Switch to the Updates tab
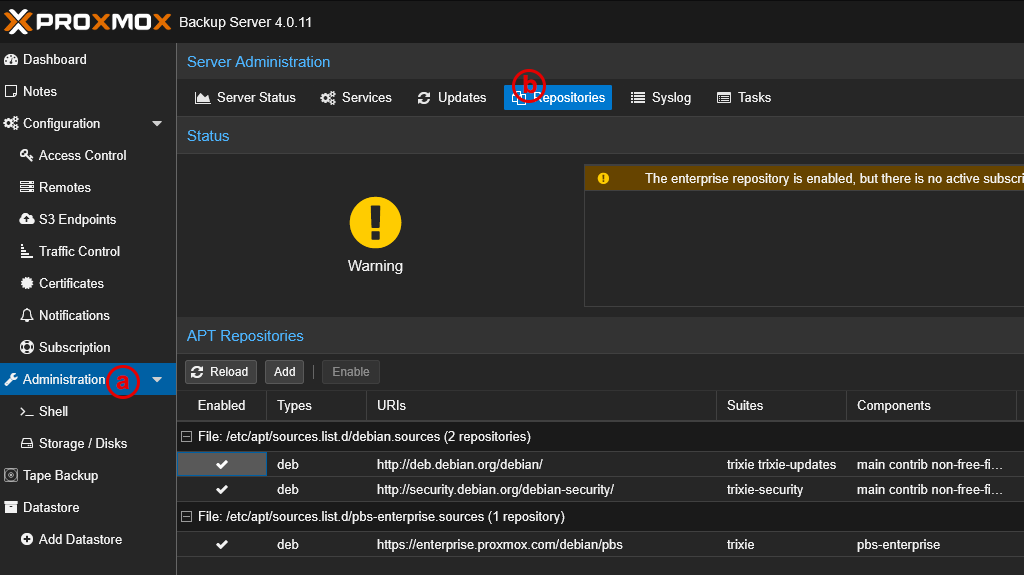Screen dimensions: 1024x575 point(452,98)
